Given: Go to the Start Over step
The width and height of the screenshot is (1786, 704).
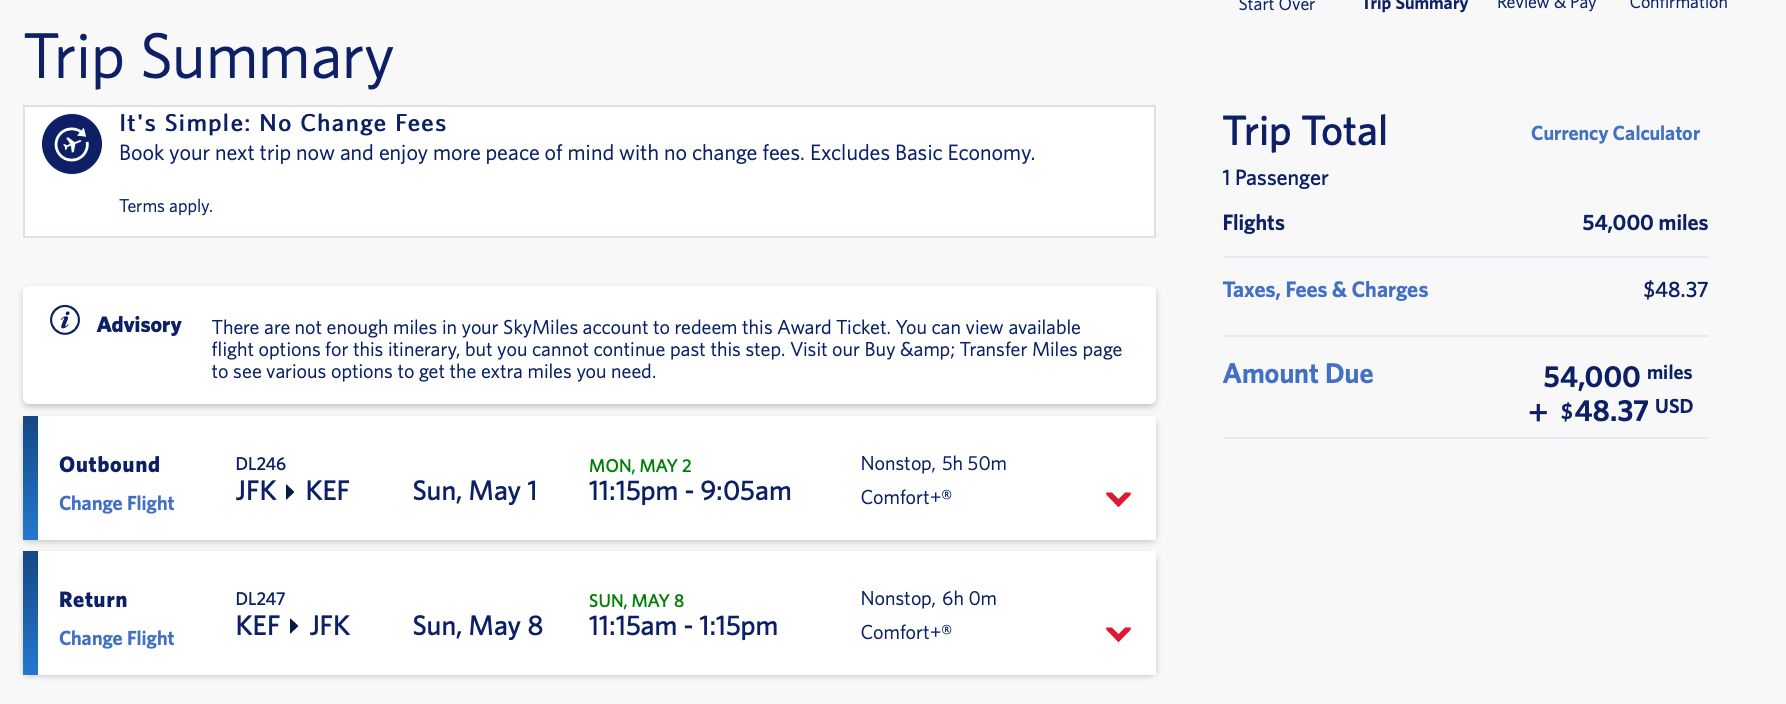Looking at the screenshot, I should pyautogui.click(x=1276, y=6).
